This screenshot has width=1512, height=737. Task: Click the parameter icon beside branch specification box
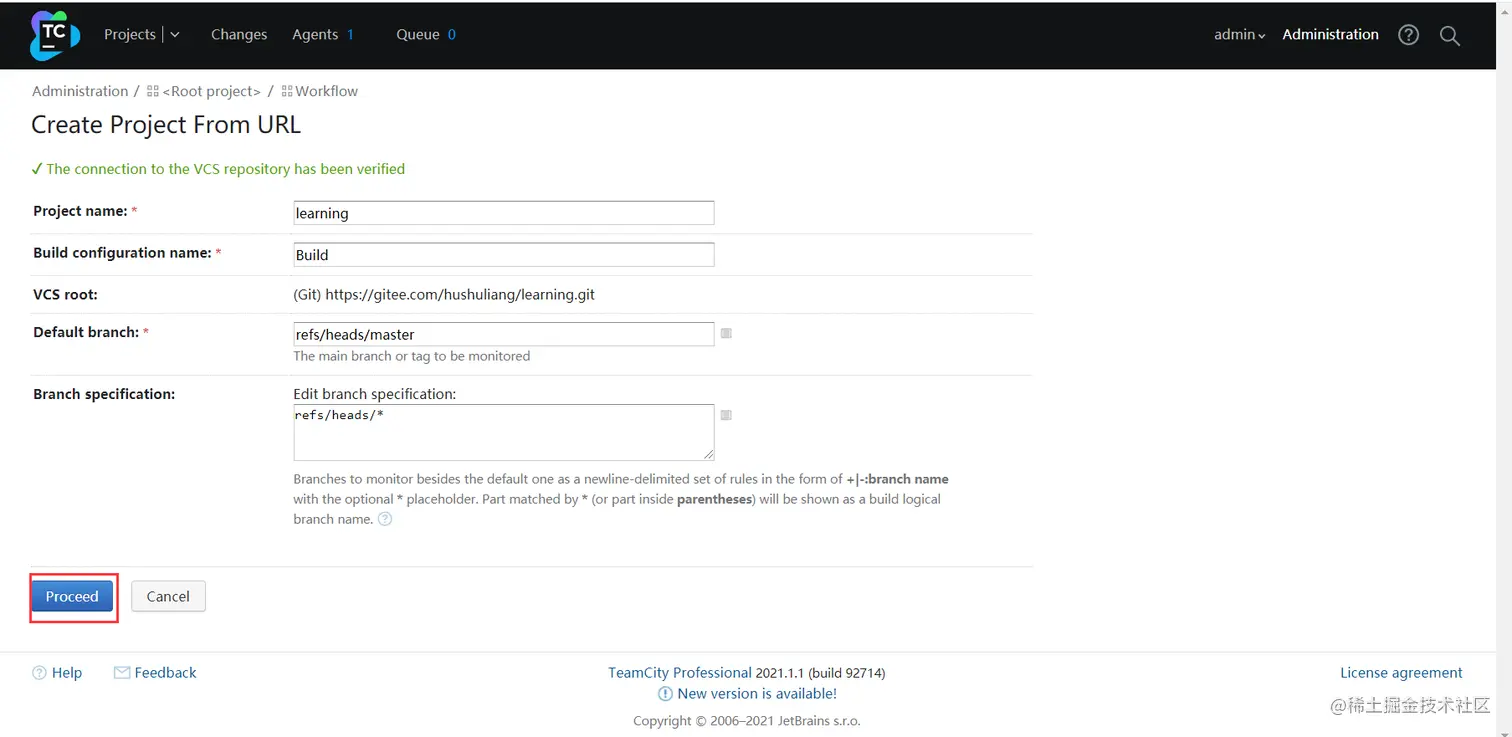[726, 415]
